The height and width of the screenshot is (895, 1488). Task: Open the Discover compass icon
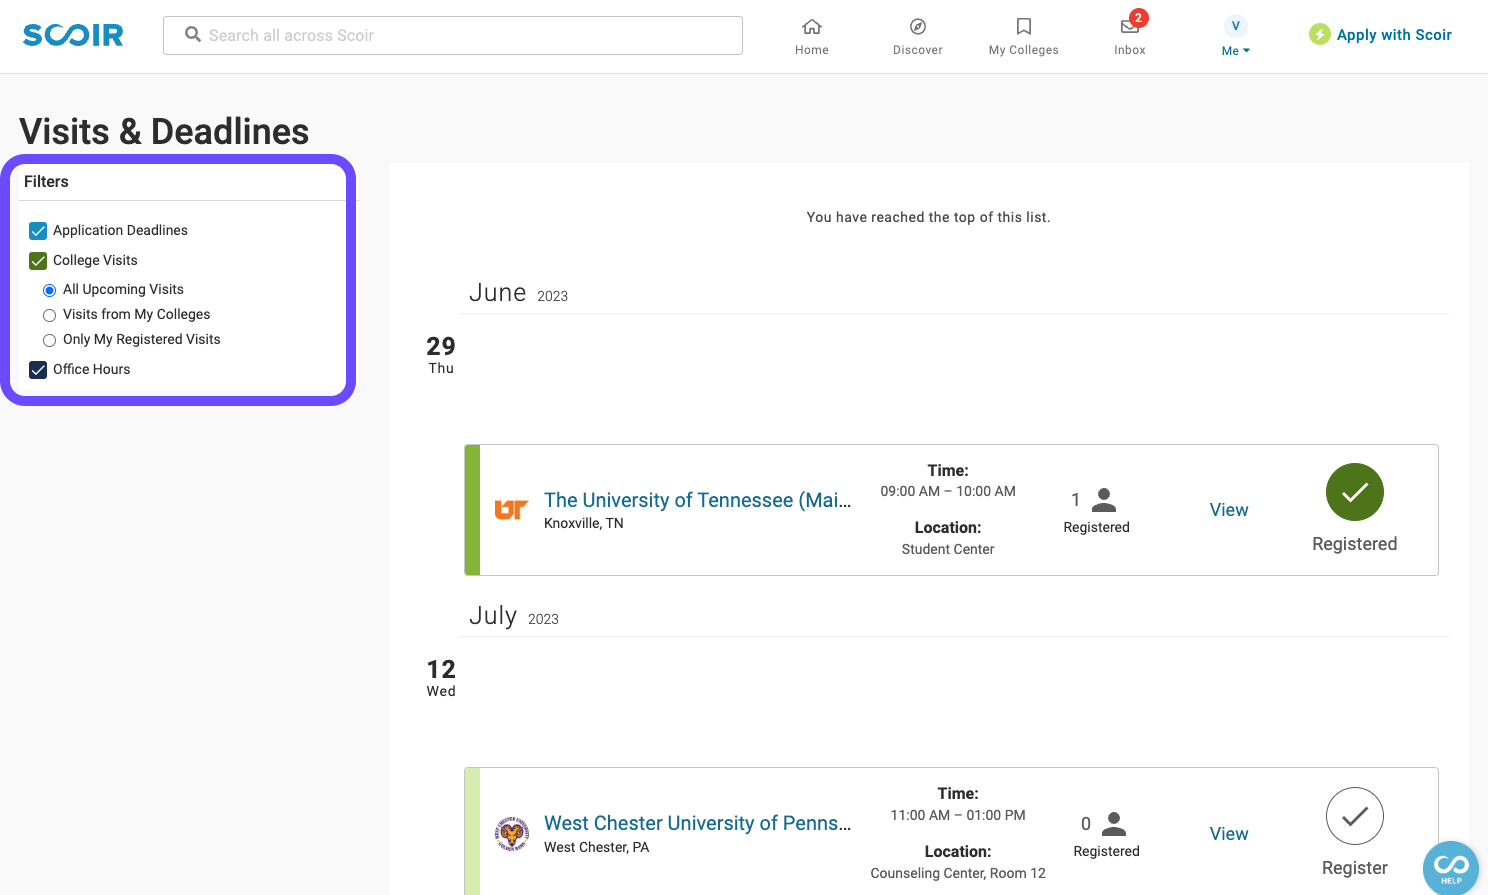[918, 26]
